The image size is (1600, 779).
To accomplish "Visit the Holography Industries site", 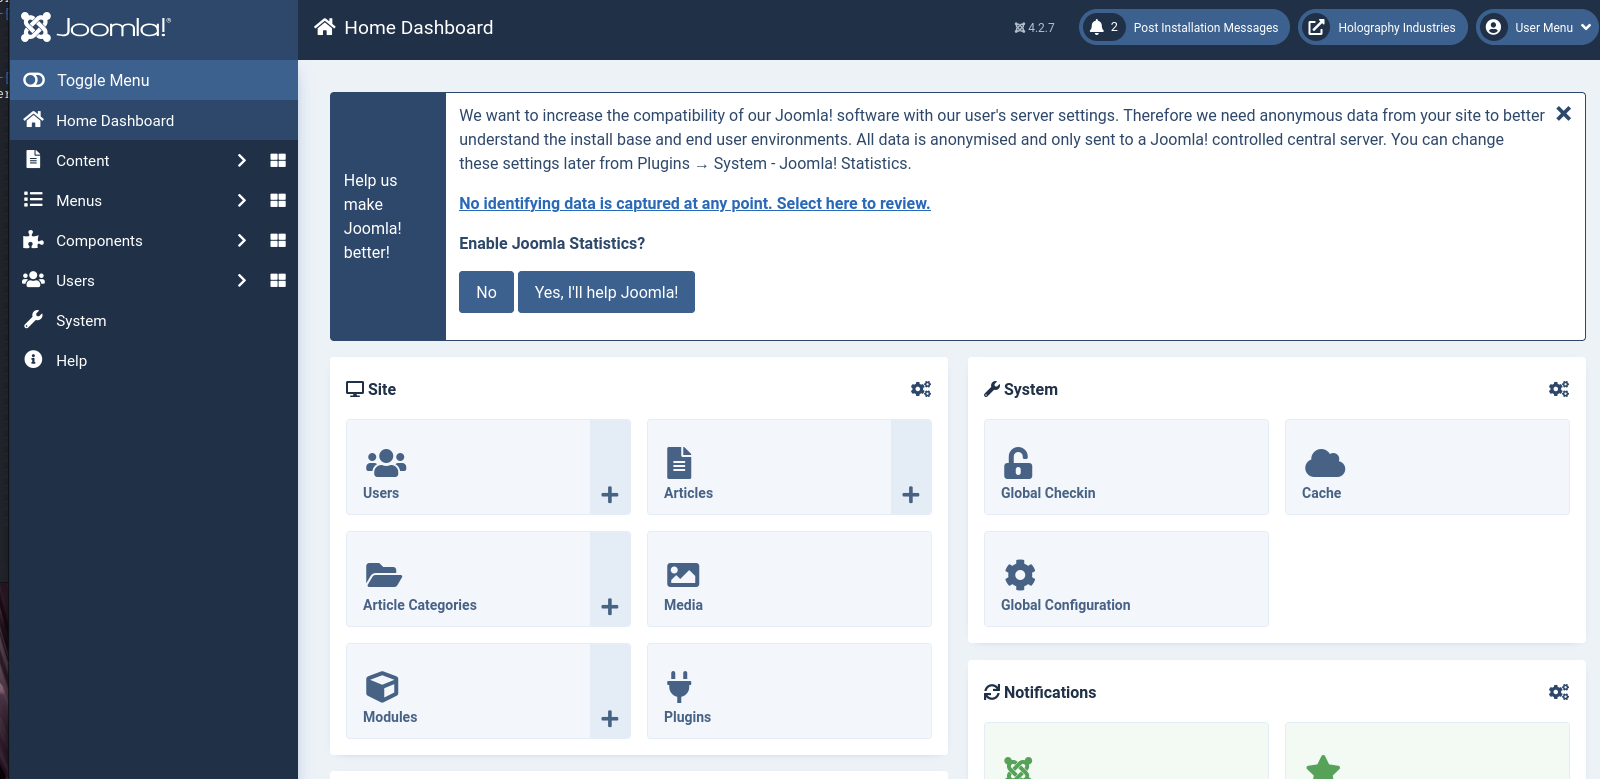I will click(1383, 27).
